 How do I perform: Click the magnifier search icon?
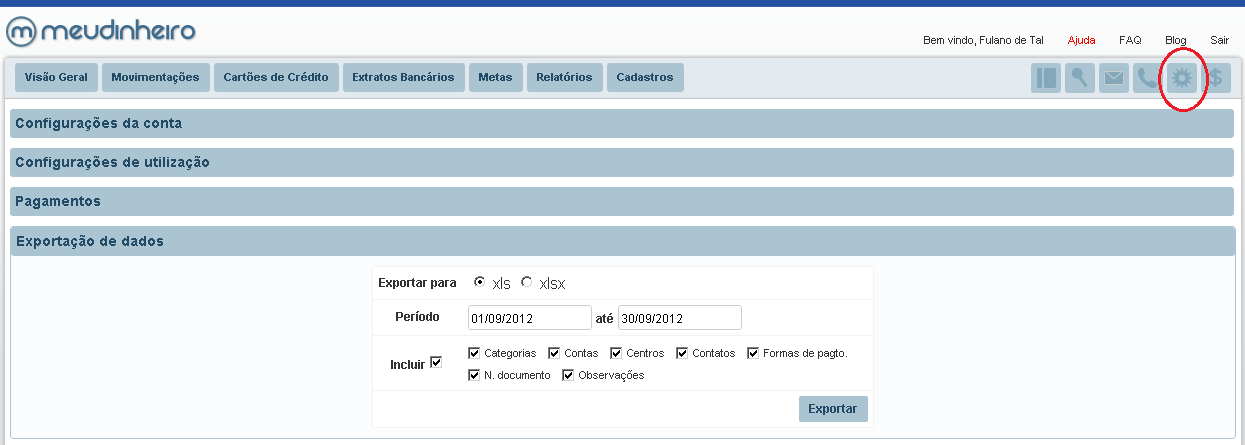(x=1080, y=78)
